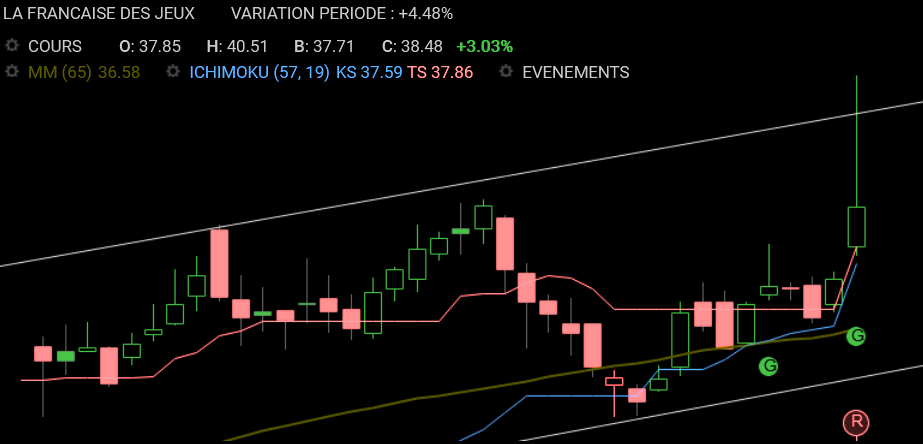
Task: Open settings gear next to EVENEMENTS
Action: [x=506, y=72]
